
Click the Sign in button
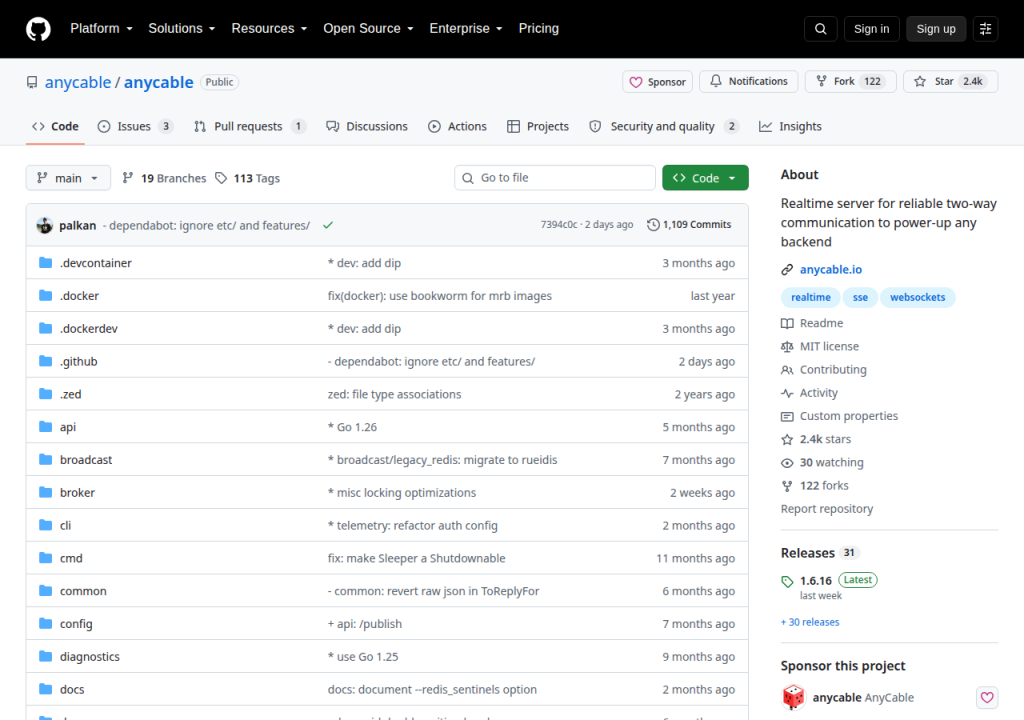pyautogui.click(x=871, y=29)
